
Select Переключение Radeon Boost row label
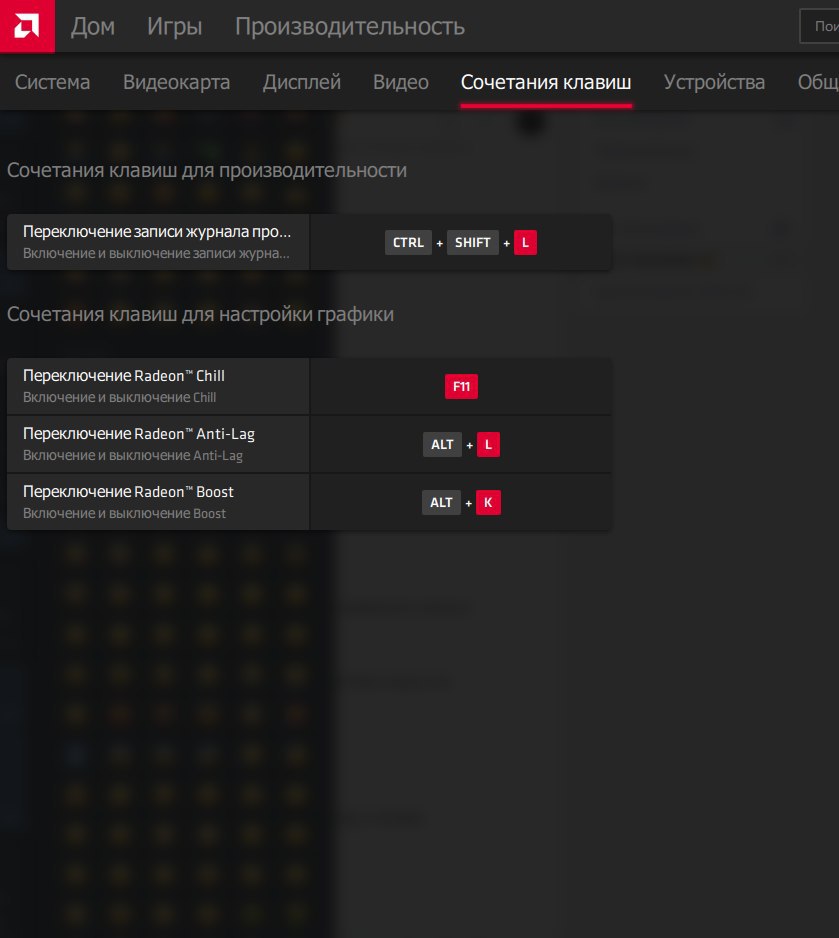pos(128,492)
